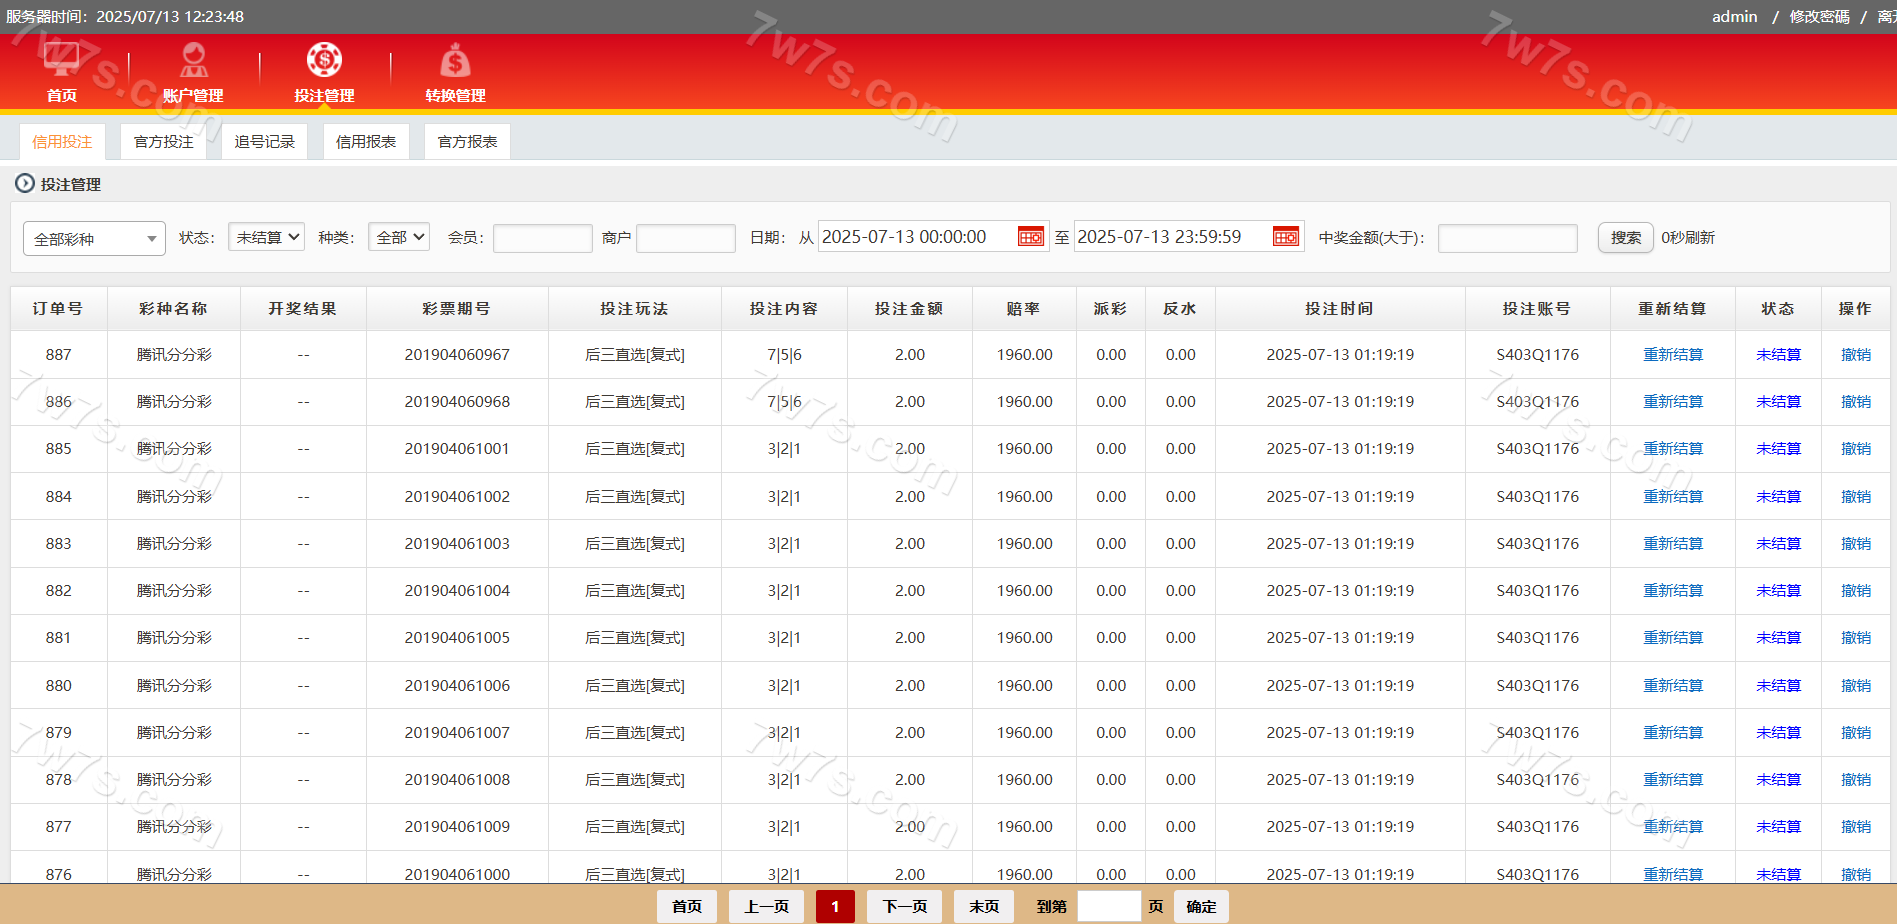The height and width of the screenshot is (924, 1897).
Task: Click circled arrow icon beside 投注管理 heading
Action: pyautogui.click(x=25, y=184)
